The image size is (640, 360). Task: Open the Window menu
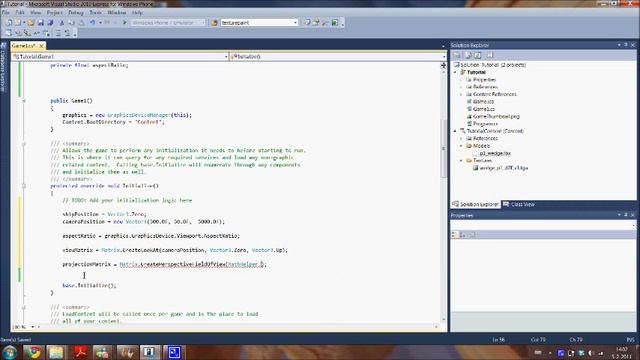coord(117,13)
